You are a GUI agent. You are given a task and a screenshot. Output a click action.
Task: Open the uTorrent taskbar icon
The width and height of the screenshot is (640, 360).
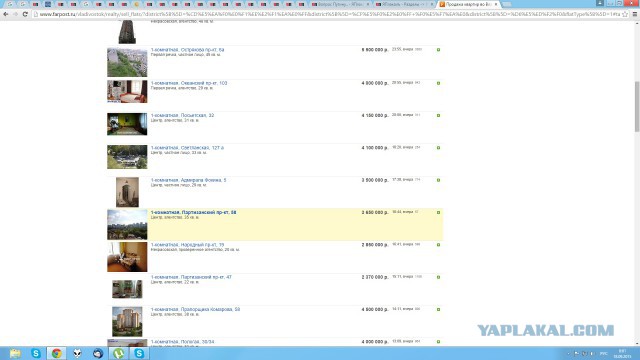(x=118, y=353)
